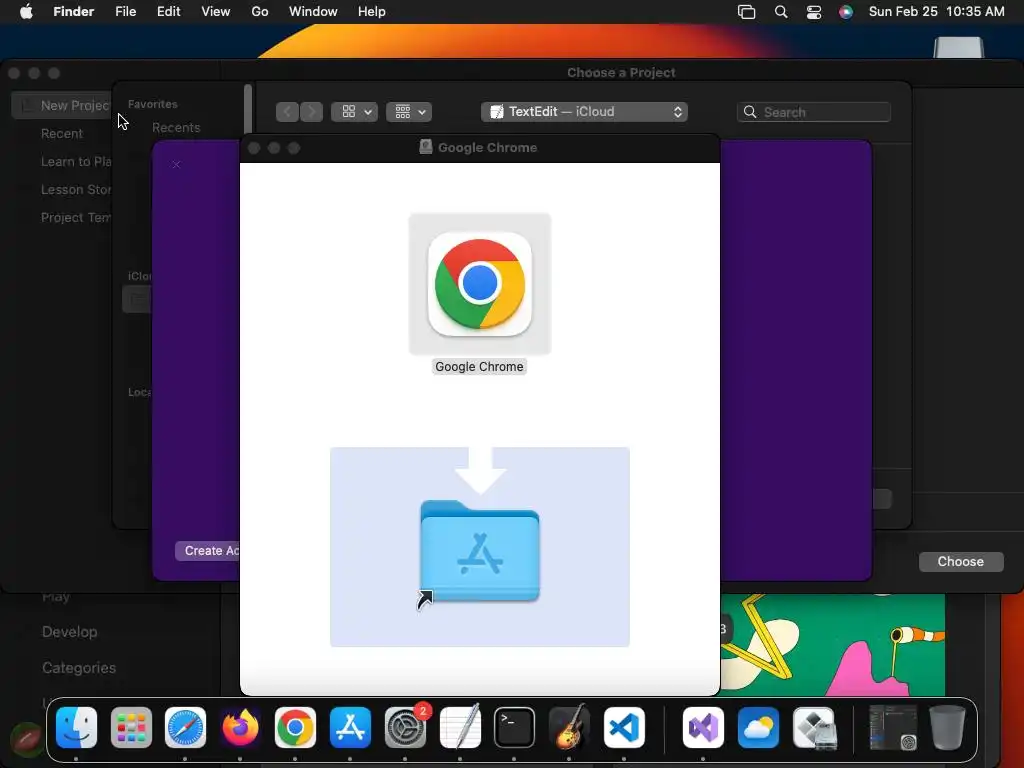
Task: Activate Siri from the menu bar
Action: [846, 12]
